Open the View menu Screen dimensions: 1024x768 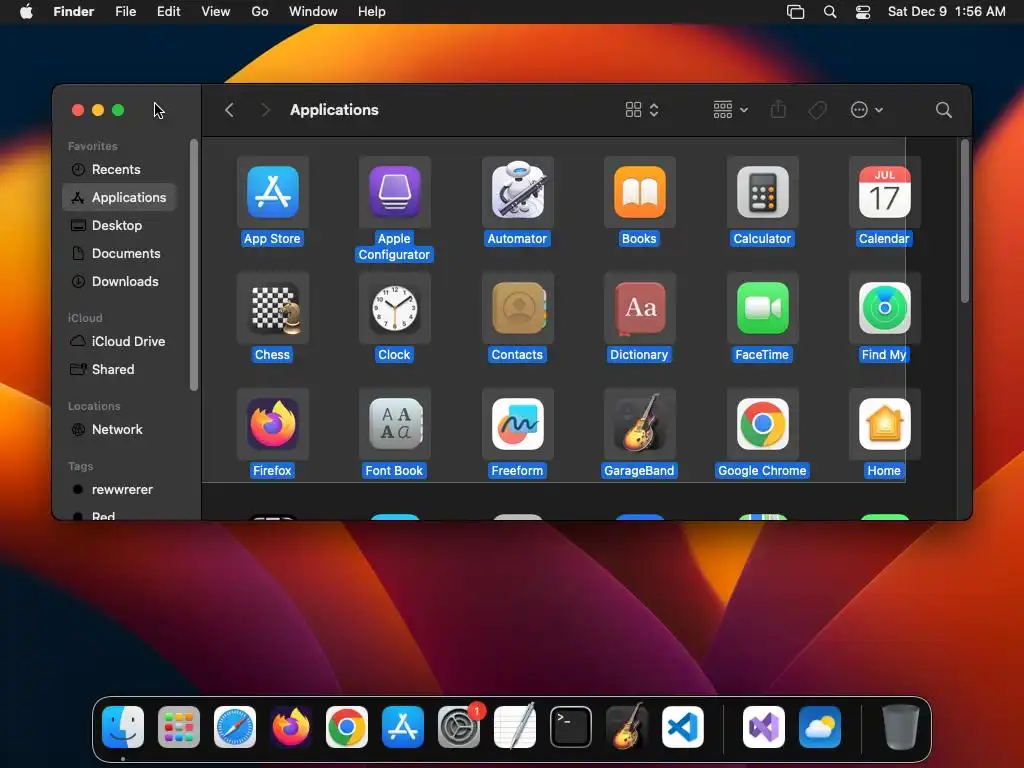coord(216,12)
